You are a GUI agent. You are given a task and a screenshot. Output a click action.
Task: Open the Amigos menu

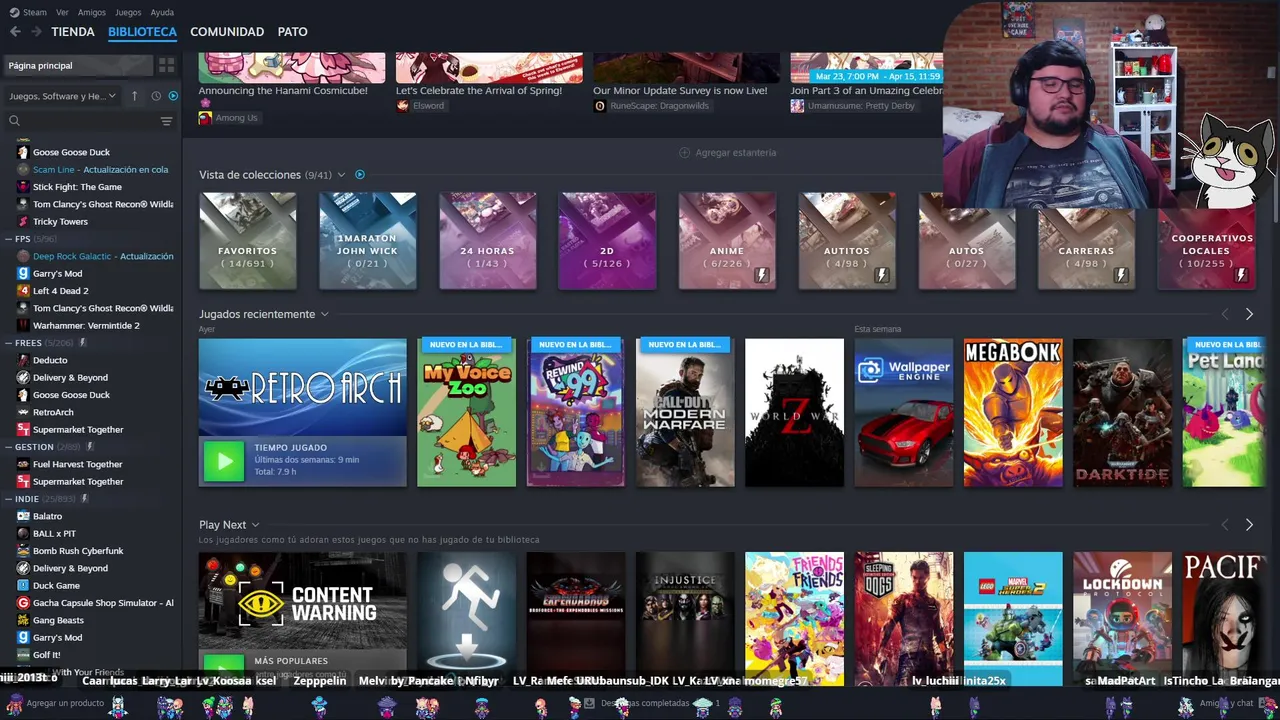(x=92, y=12)
